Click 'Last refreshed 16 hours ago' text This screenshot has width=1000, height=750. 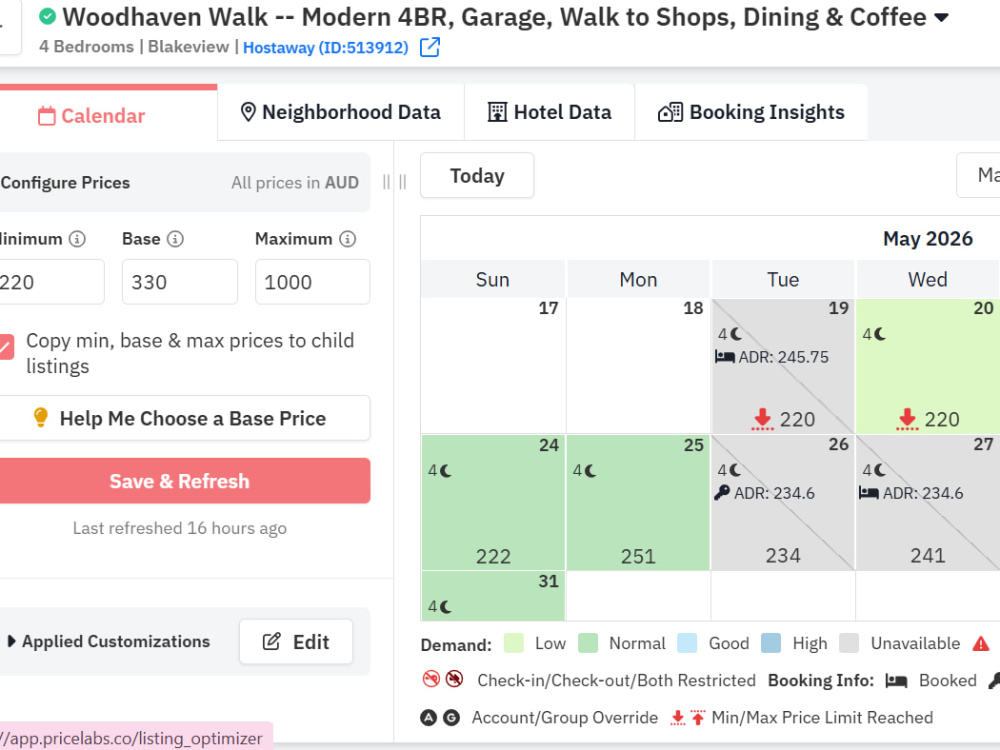[x=180, y=528]
